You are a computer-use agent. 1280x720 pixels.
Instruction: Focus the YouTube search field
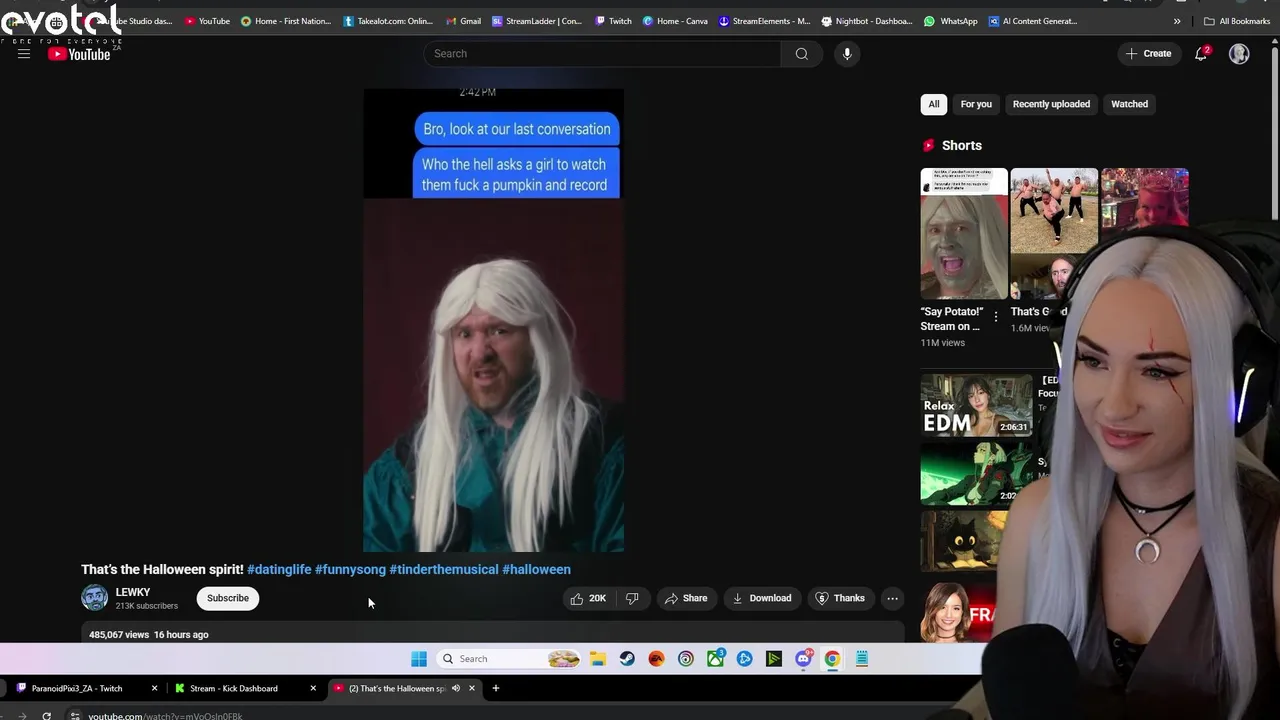pos(603,54)
